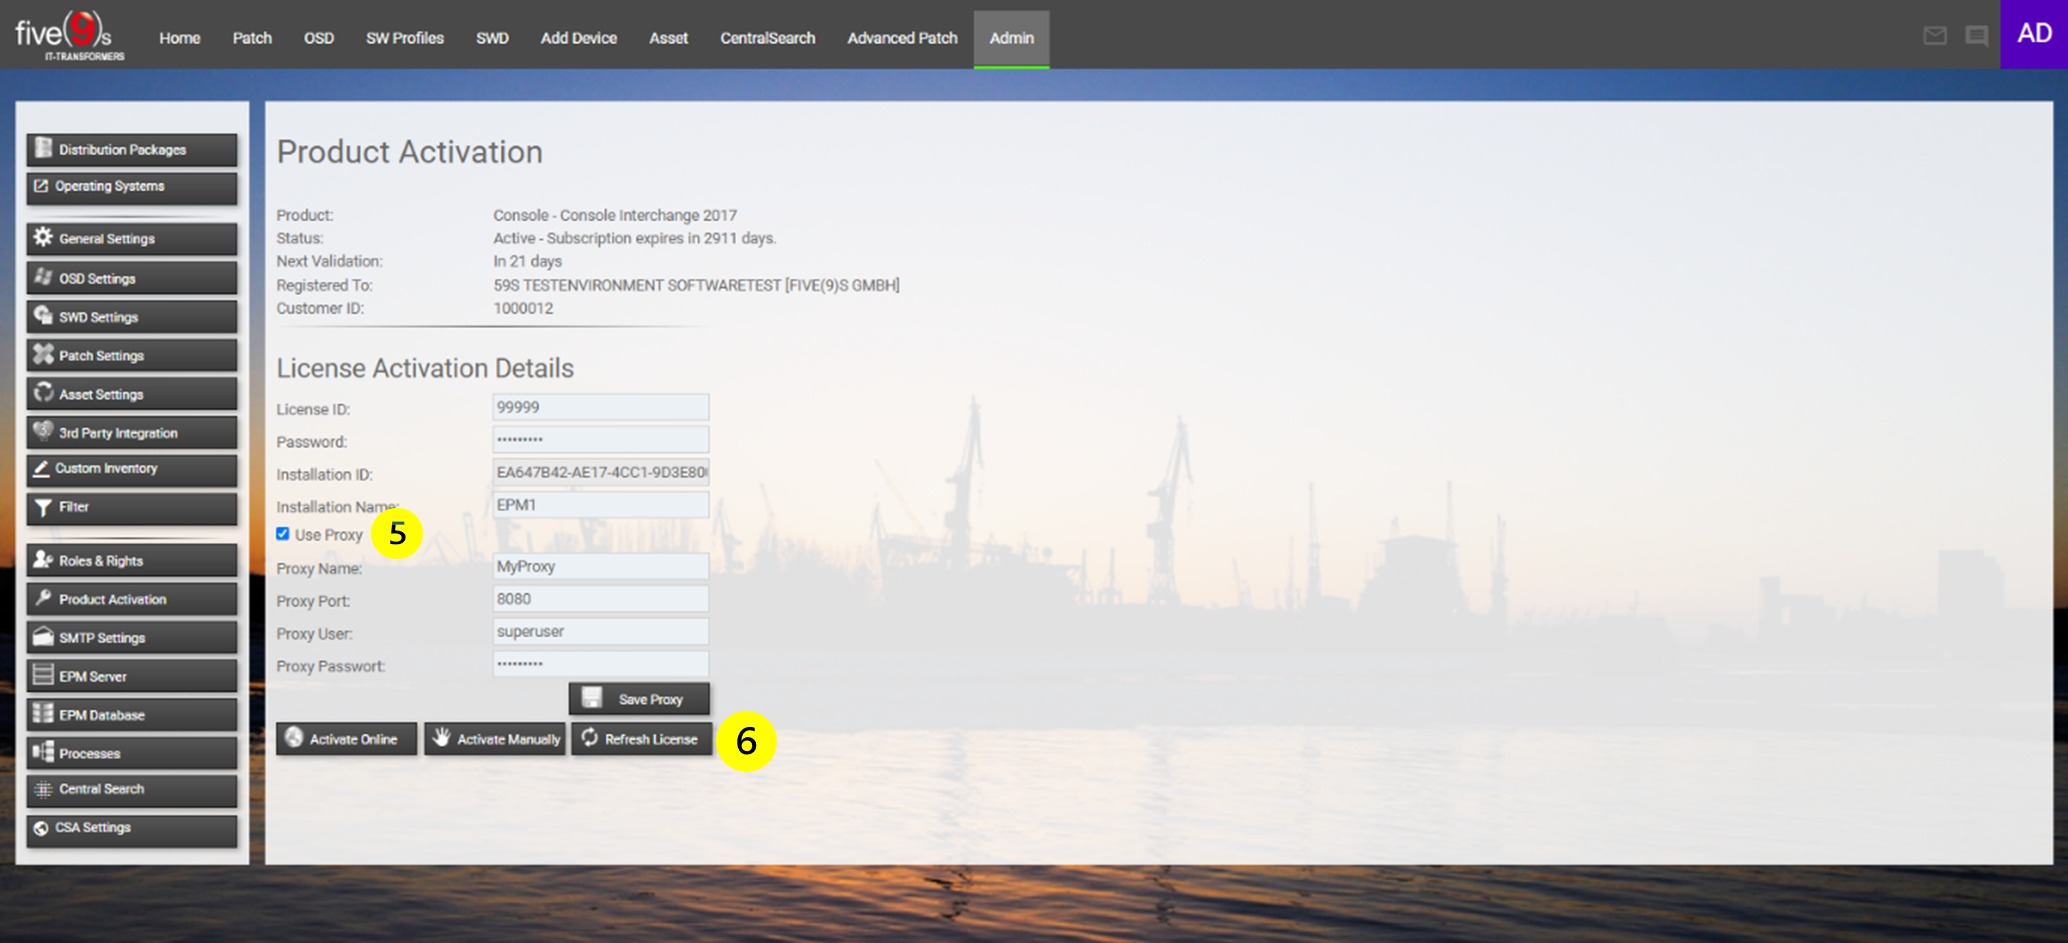Click into the Installation Name field
2068x943 pixels.
[600, 505]
